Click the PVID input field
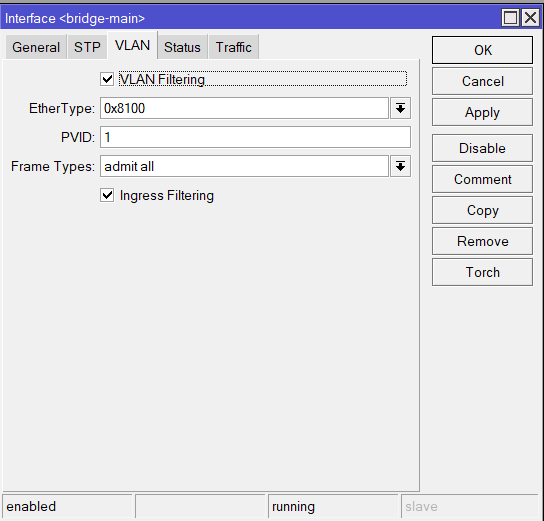The height and width of the screenshot is (521, 544). tap(255, 137)
